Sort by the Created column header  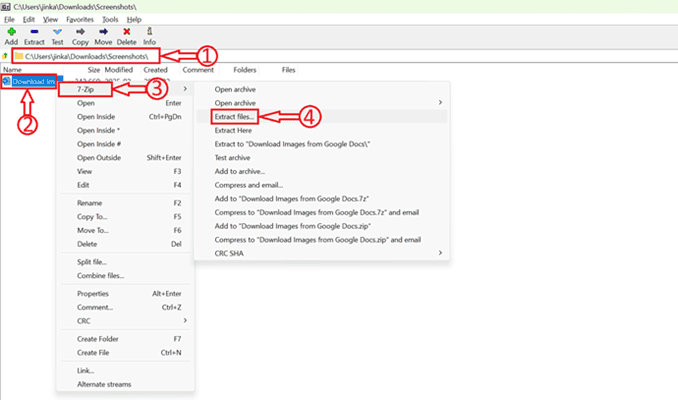click(155, 70)
